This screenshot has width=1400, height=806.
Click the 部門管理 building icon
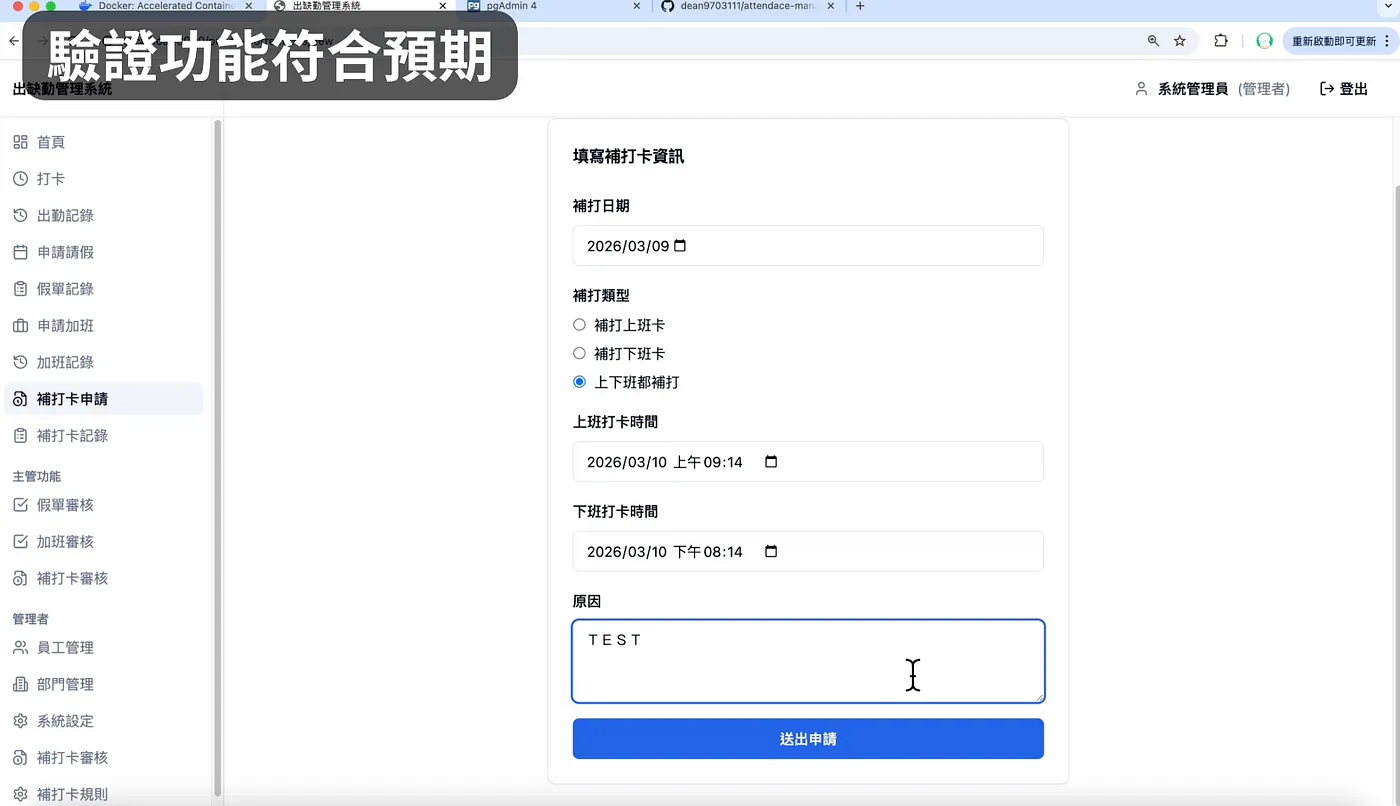[x=20, y=684]
